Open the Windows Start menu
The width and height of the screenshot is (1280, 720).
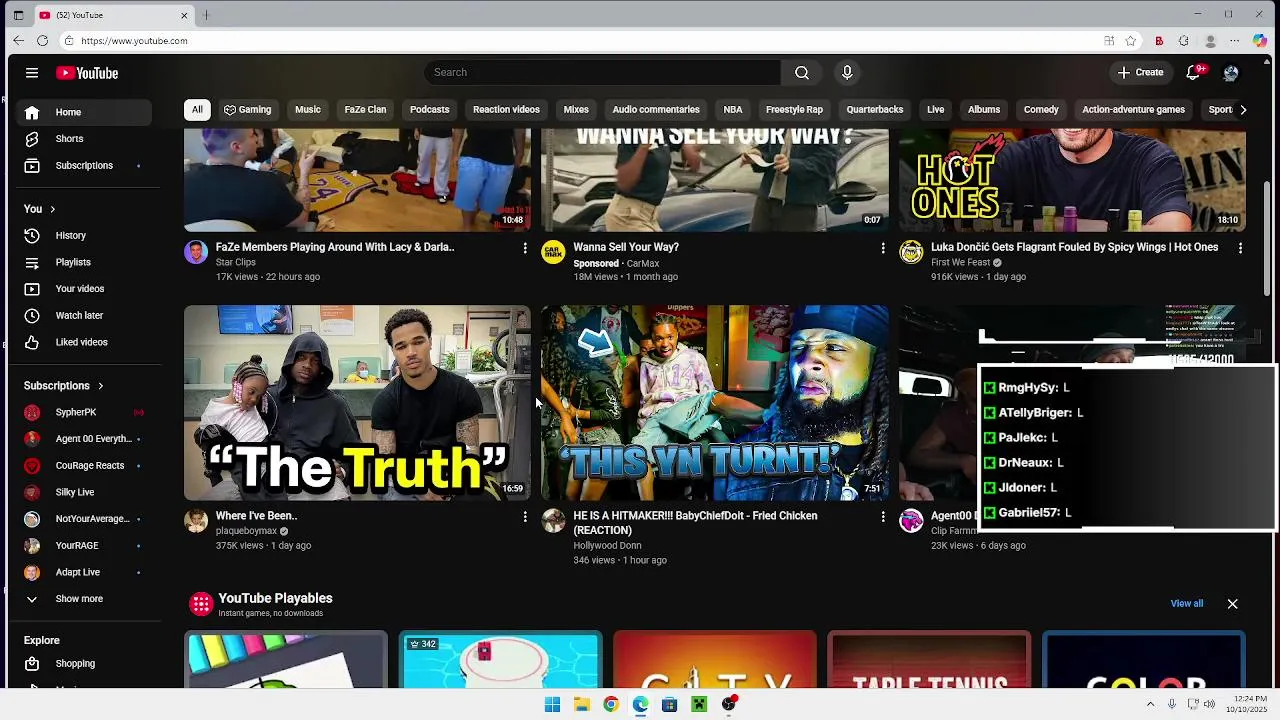552,704
